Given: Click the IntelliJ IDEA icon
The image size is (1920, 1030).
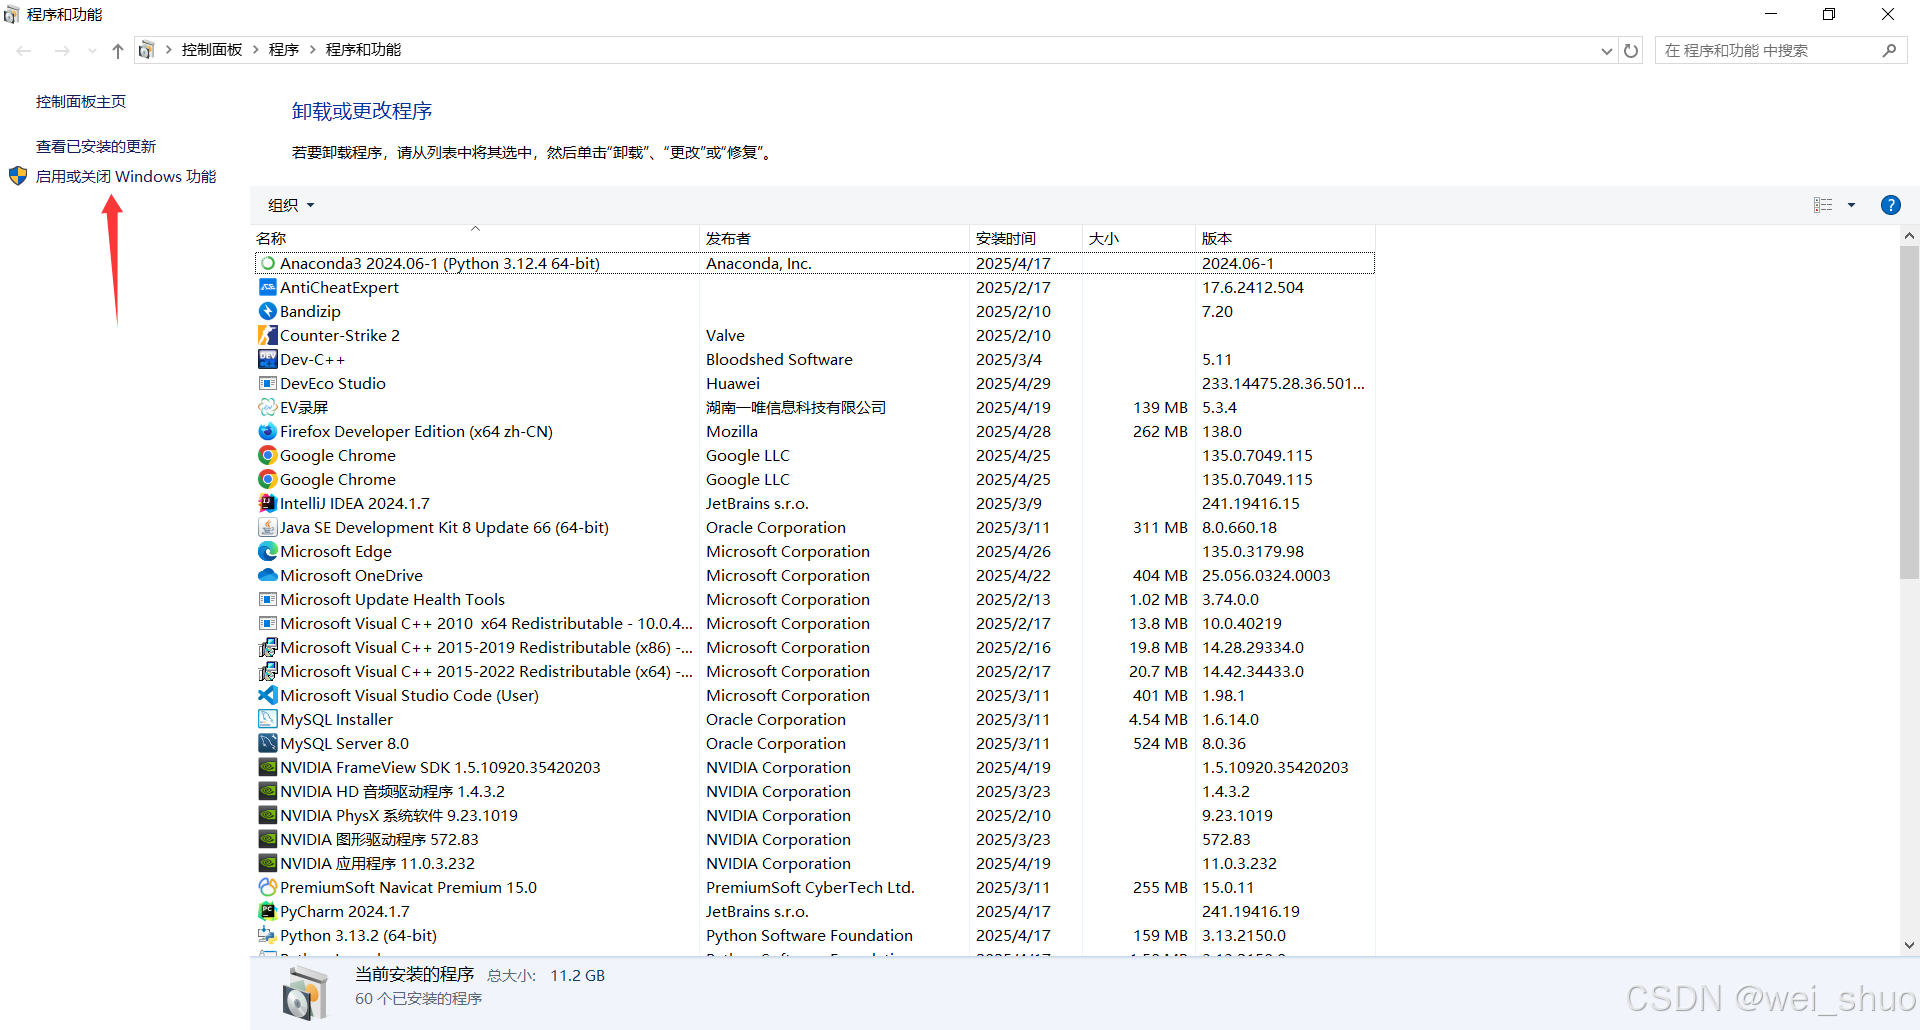Looking at the screenshot, I should click(x=268, y=504).
